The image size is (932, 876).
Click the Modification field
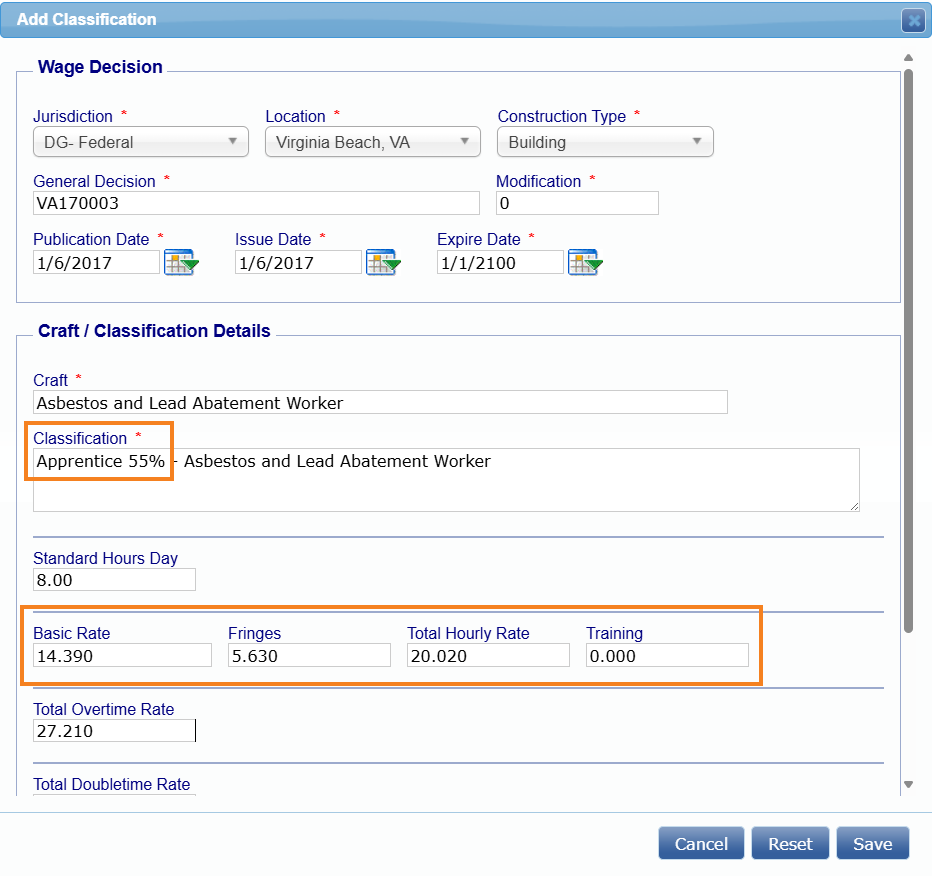(577, 203)
